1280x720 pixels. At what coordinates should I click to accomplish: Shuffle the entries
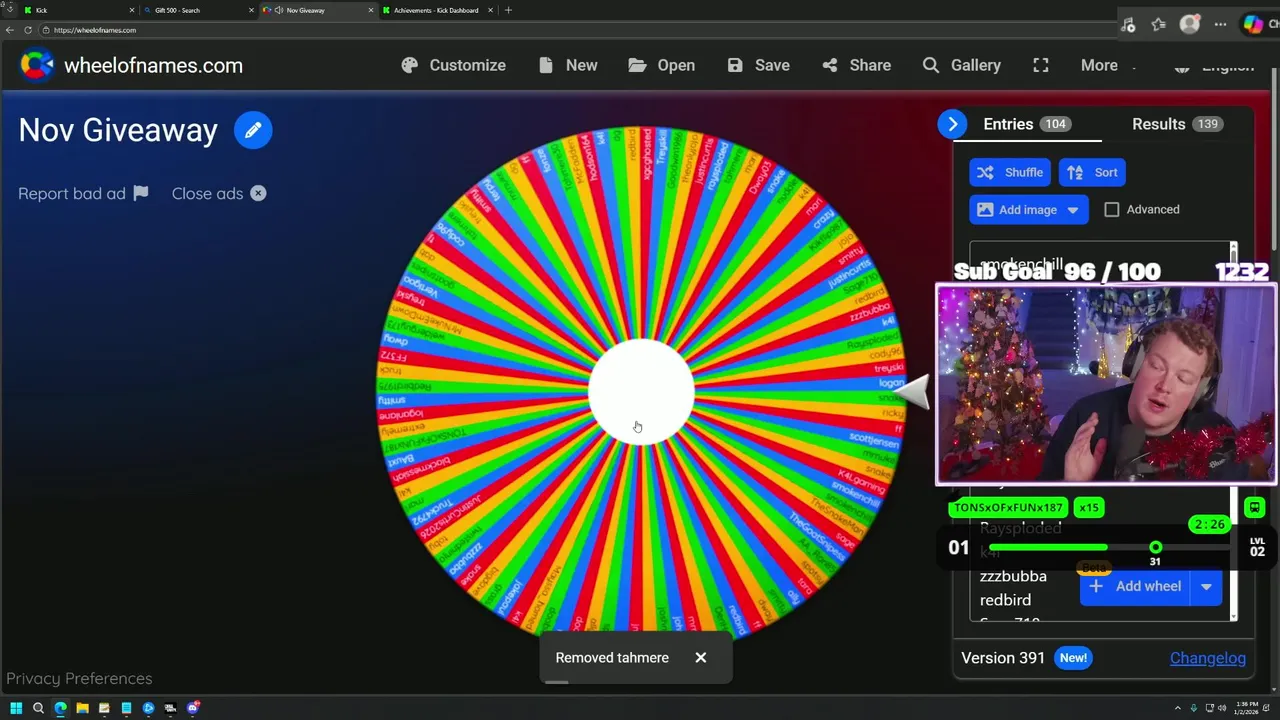[x=1010, y=172]
